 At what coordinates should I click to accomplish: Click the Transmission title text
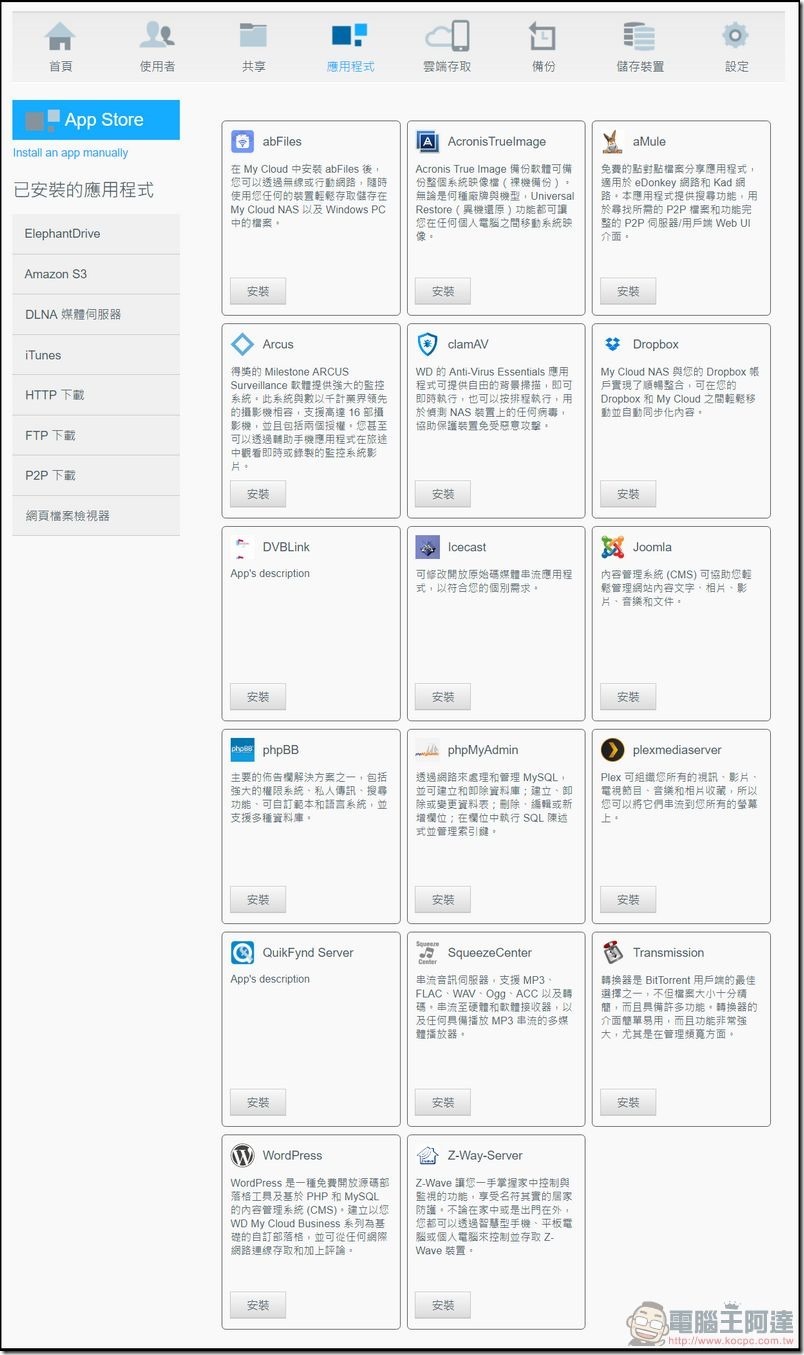click(668, 953)
